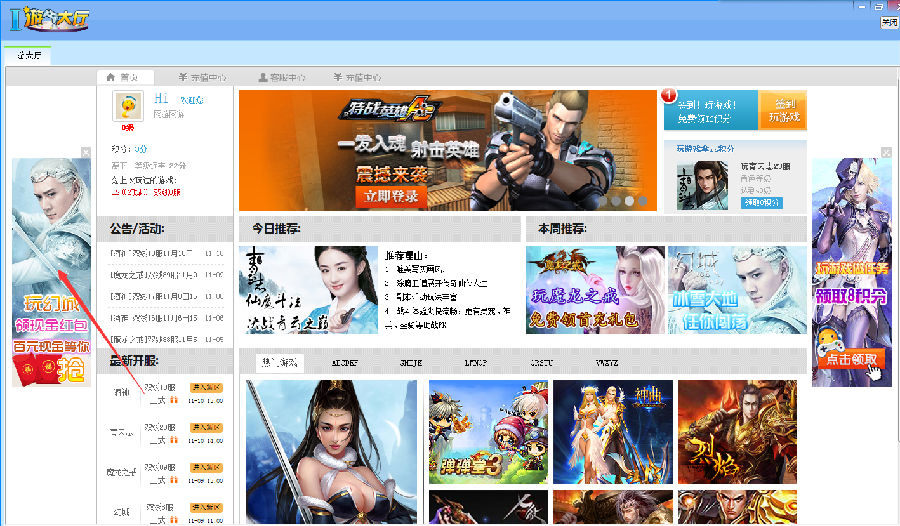Click the red link under user info

click(x=146, y=192)
